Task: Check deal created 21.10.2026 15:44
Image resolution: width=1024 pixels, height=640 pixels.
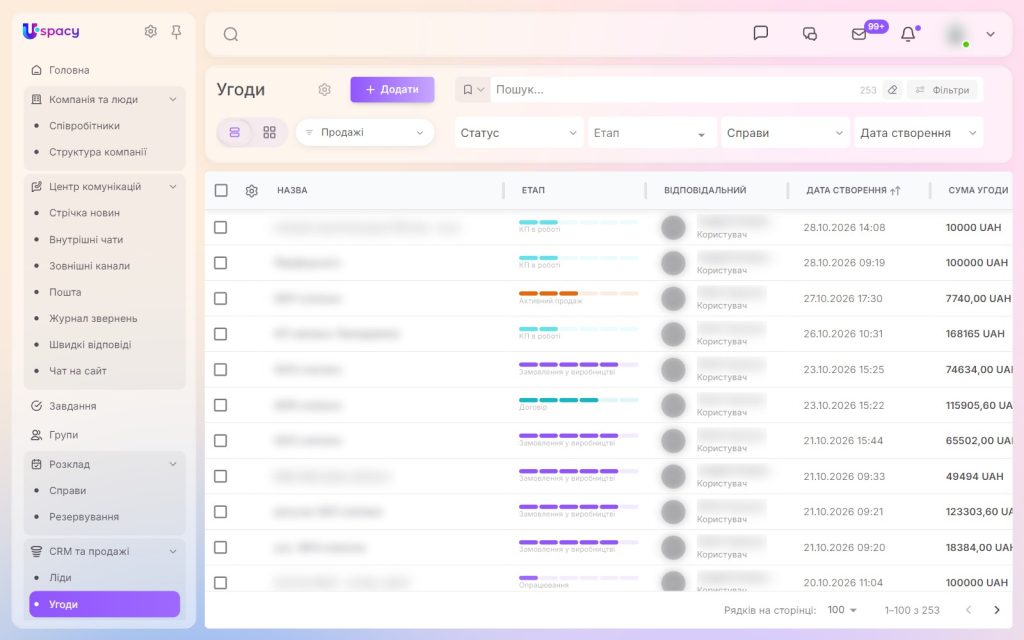Action: (221, 441)
